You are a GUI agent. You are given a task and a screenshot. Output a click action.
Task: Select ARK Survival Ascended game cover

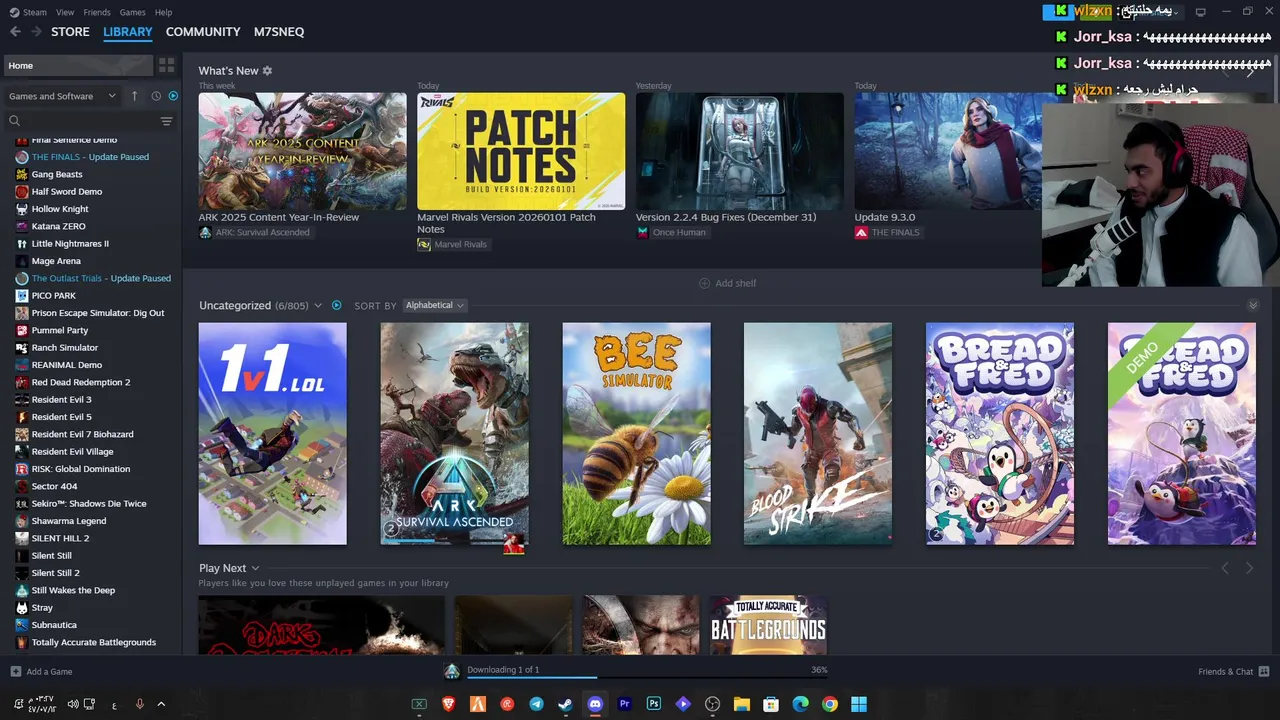click(454, 433)
